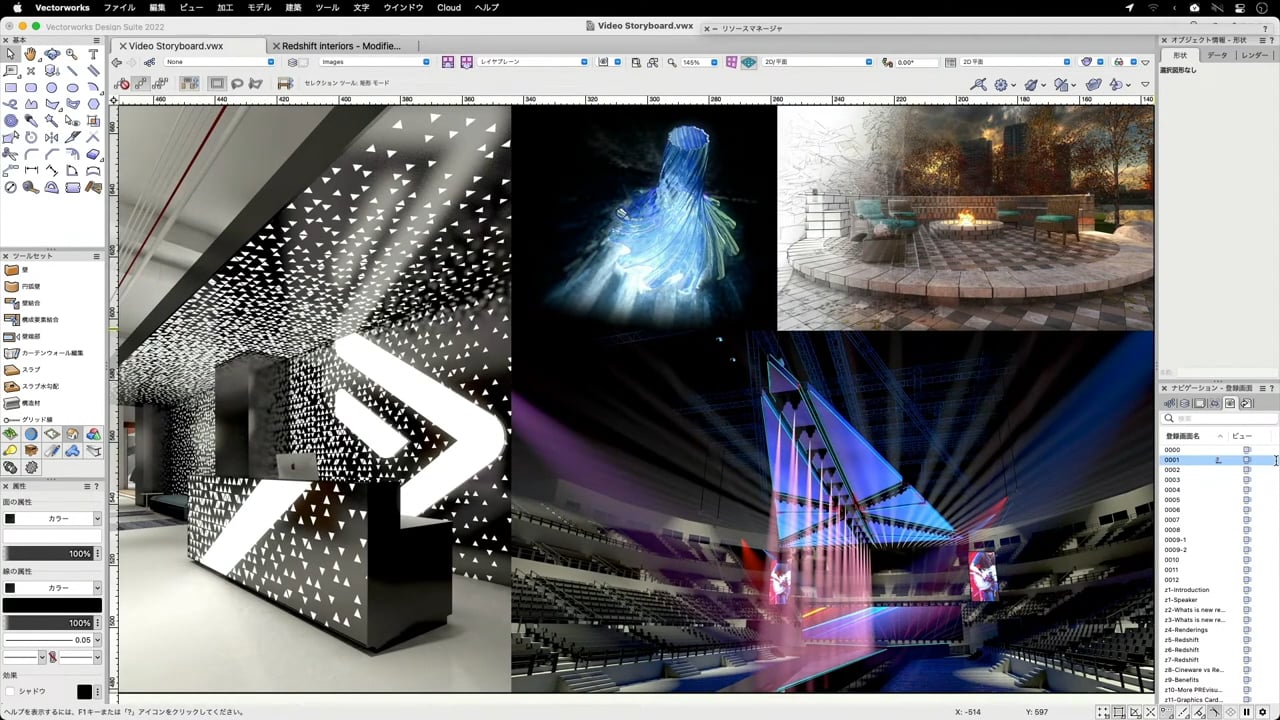Expand the 145% zoom dropdown
The width and height of the screenshot is (1280, 720).
[714, 62]
